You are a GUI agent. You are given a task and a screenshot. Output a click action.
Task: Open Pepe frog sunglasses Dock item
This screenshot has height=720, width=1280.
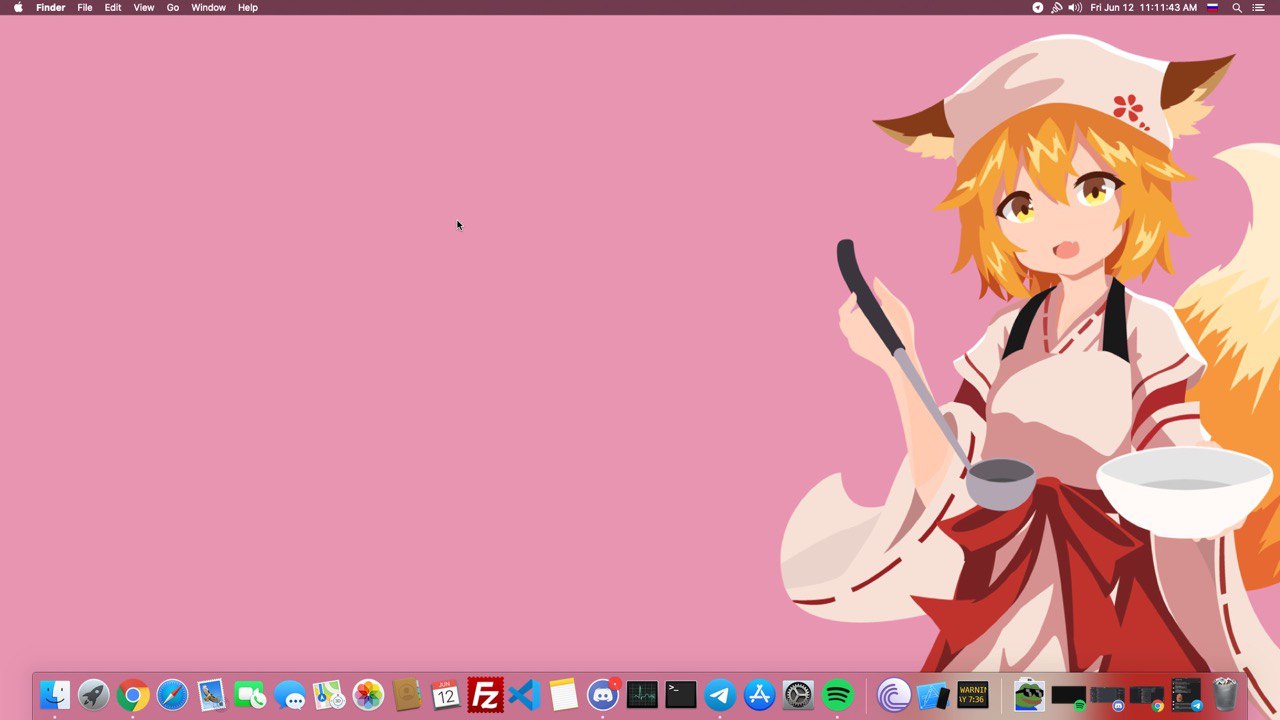1029,694
